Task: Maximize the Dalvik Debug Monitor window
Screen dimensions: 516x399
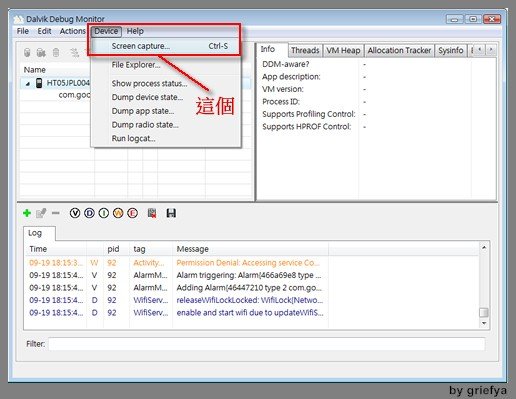Action: (x=473, y=19)
